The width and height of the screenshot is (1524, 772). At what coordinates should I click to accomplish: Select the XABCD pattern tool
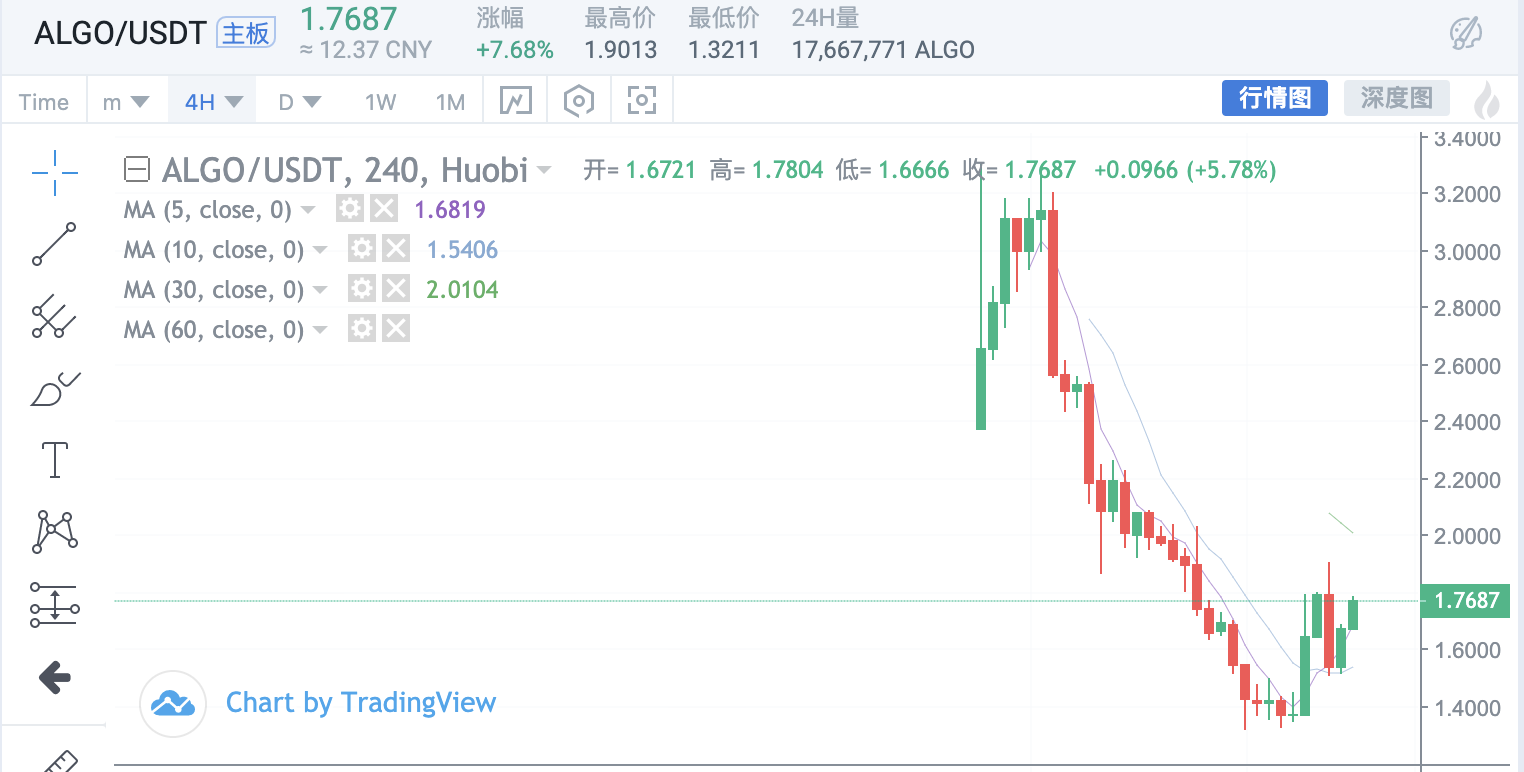point(54,531)
